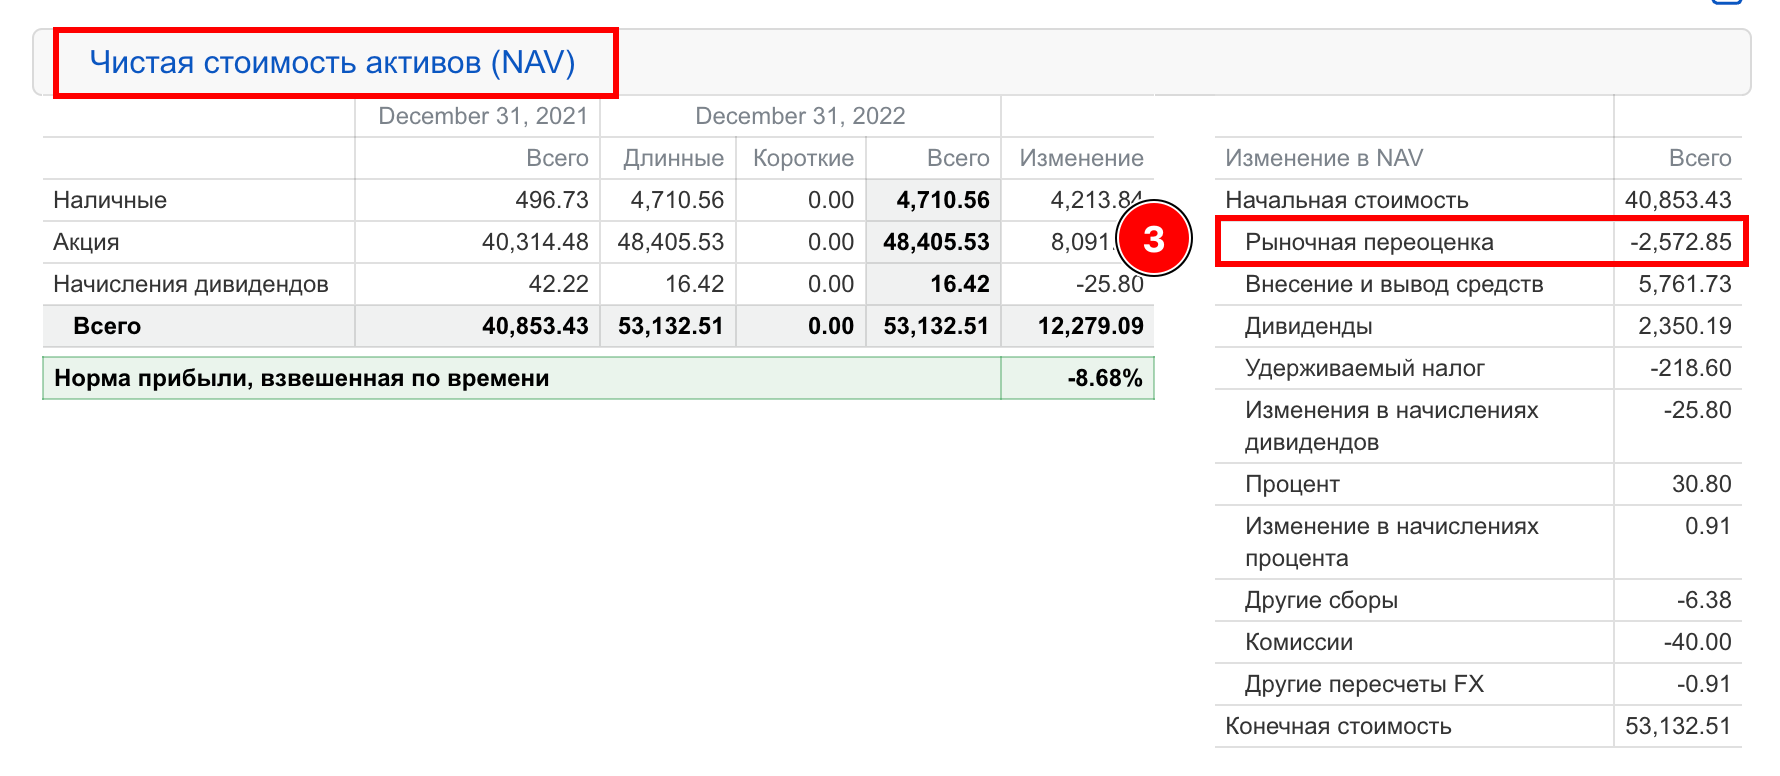Viewport: 1780px width, 776px height.
Task: Click the Дивиденды row label
Action: (1308, 326)
